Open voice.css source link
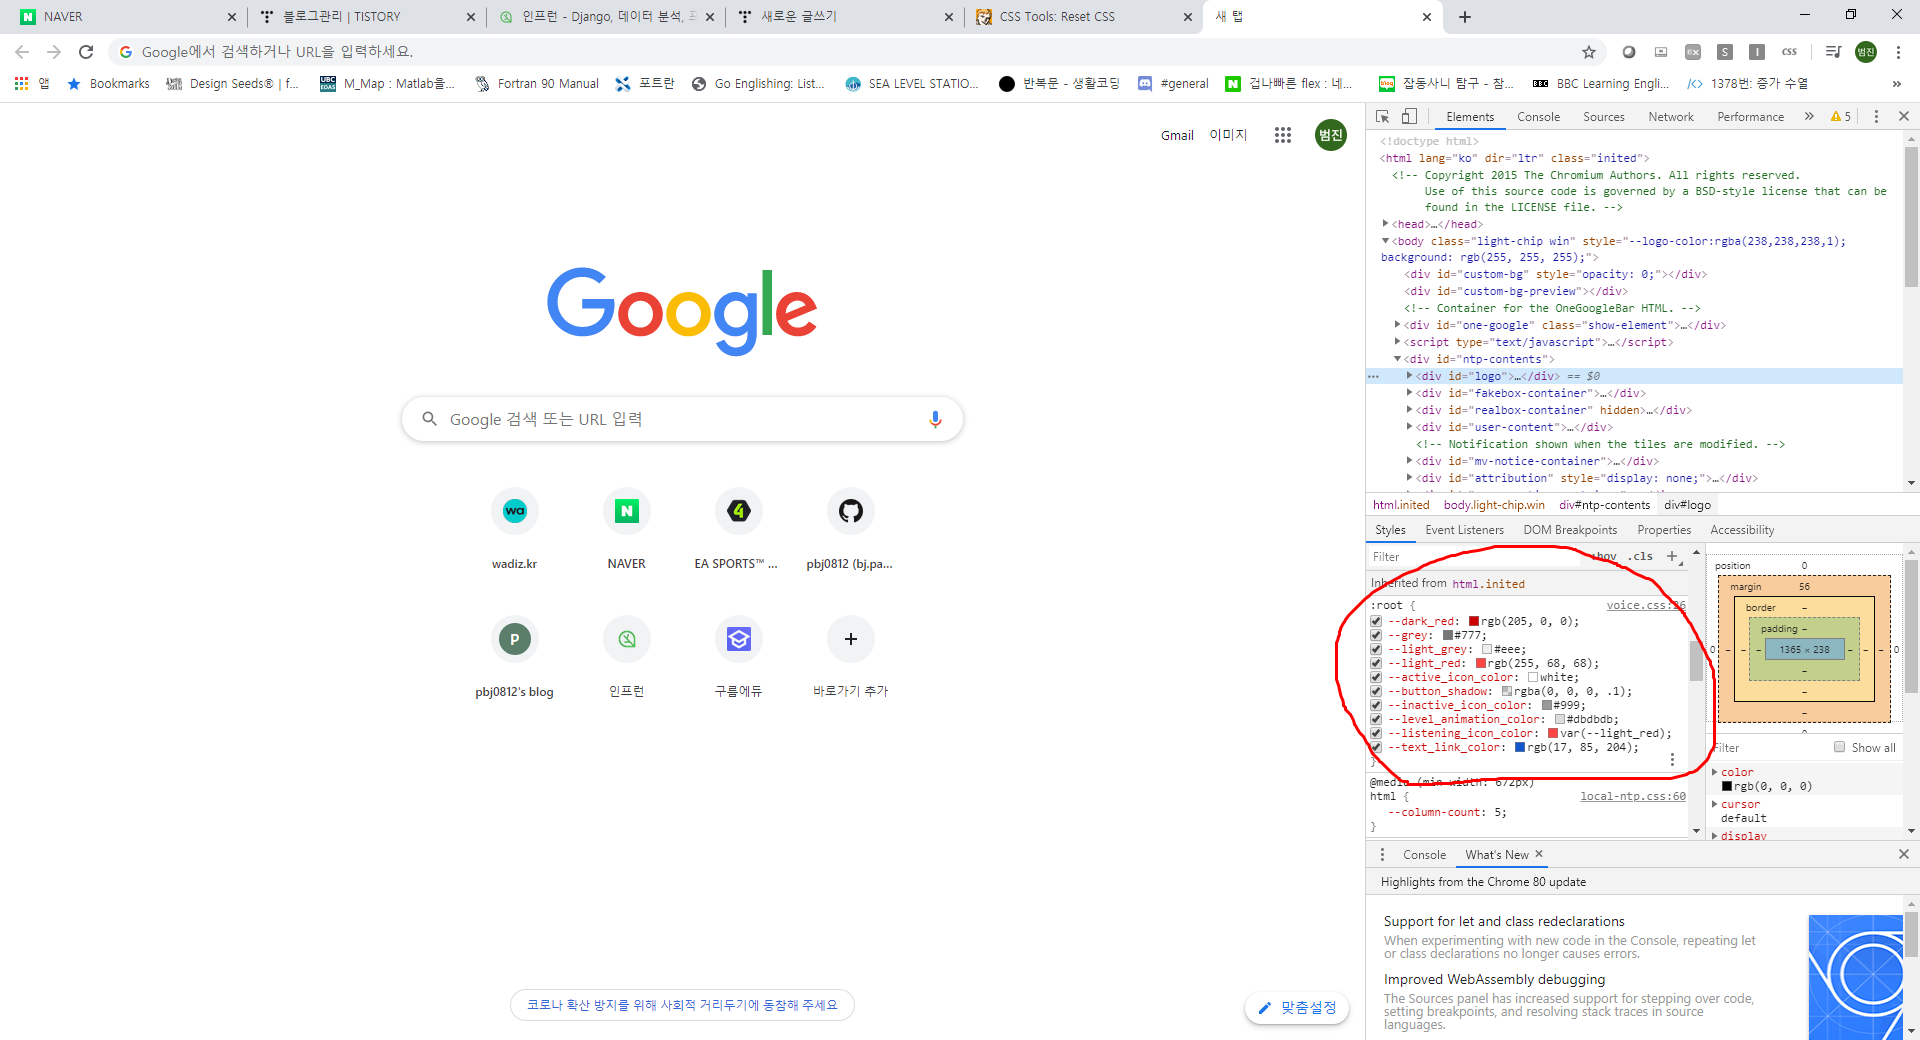The width and height of the screenshot is (1920, 1040). (1646, 605)
